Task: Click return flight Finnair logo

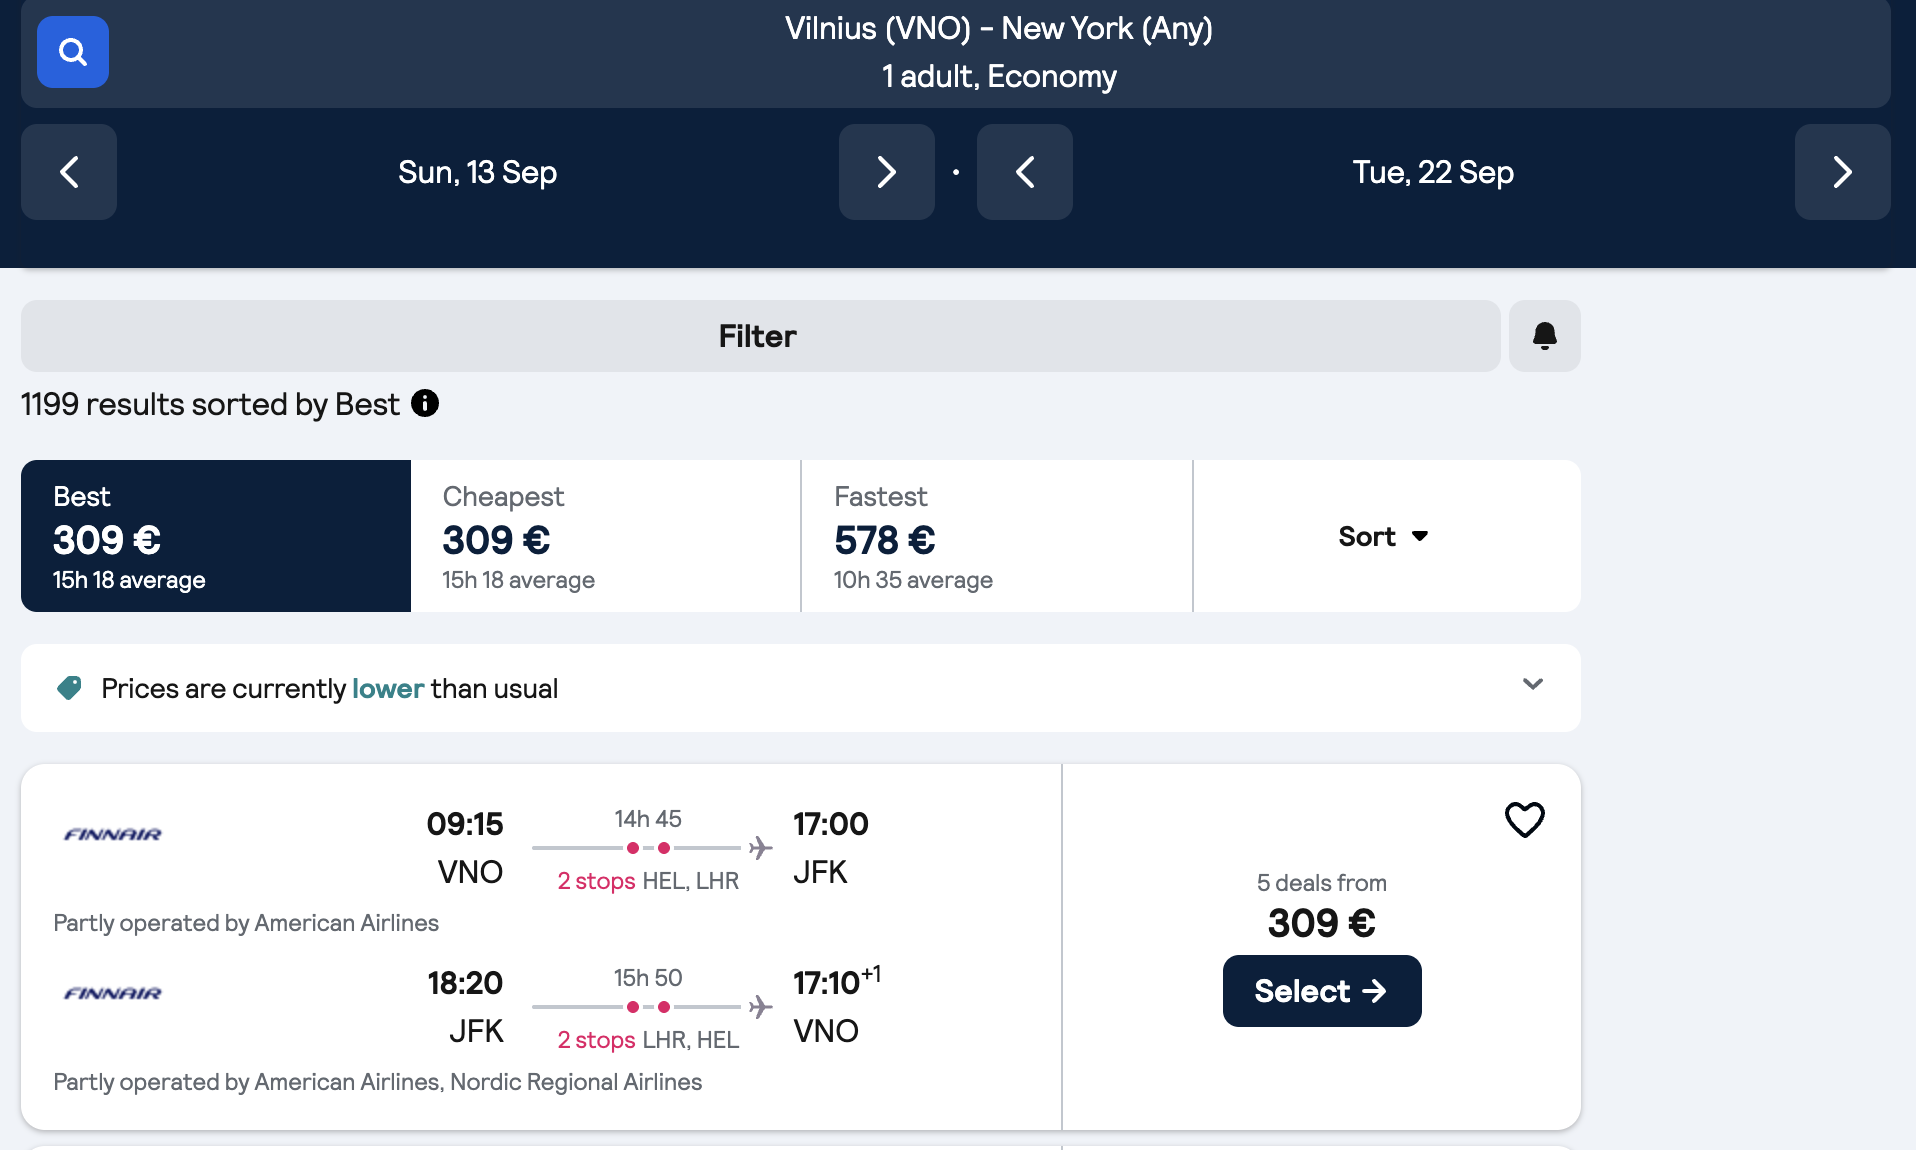Action: coord(113,993)
